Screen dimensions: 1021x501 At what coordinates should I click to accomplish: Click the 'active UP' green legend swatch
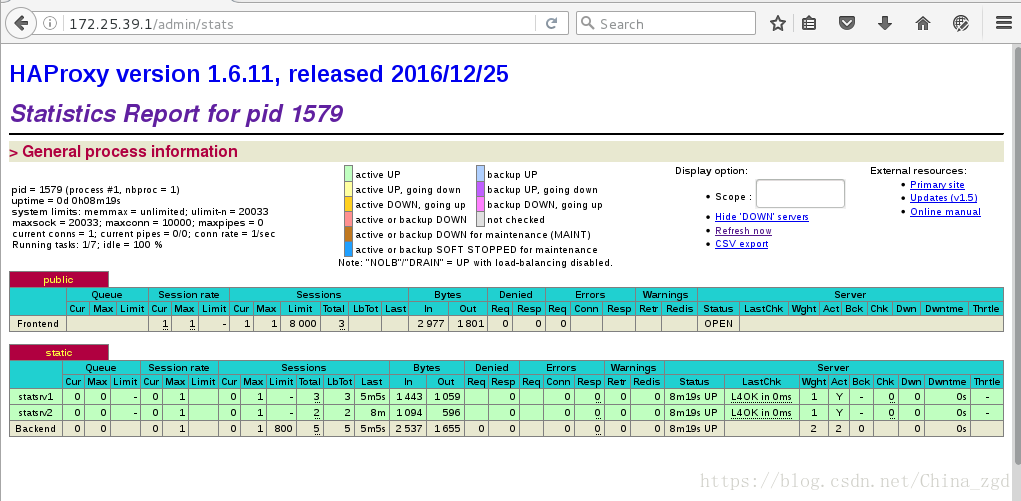[x=348, y=174]
